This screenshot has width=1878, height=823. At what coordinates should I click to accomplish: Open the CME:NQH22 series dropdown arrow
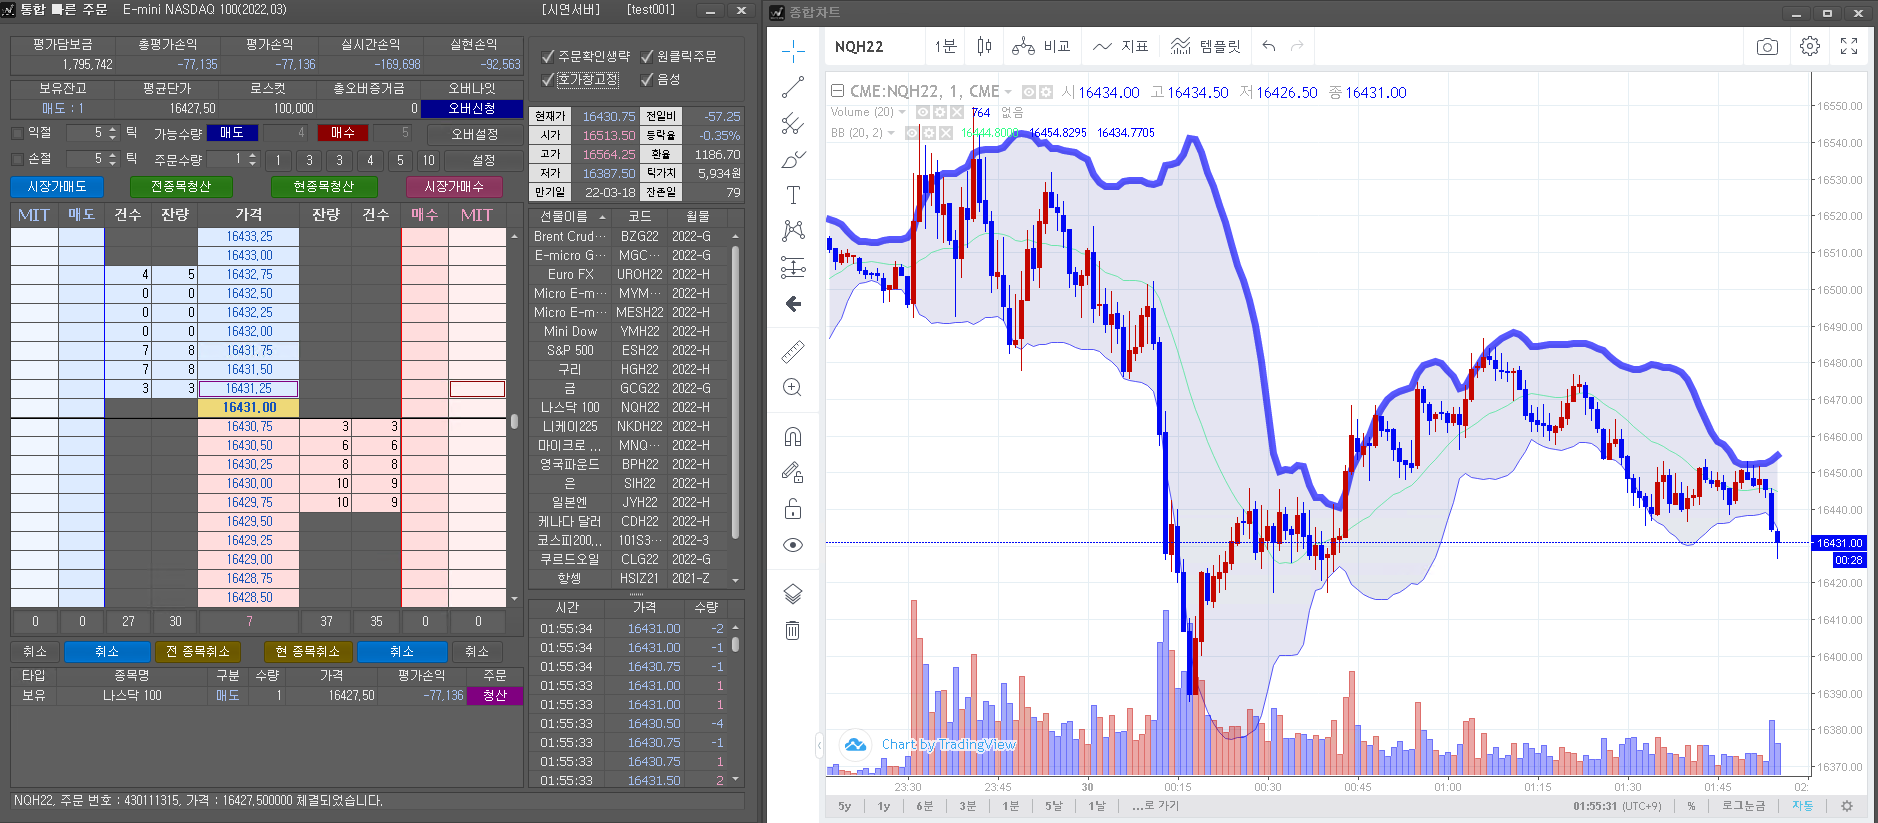(x=1008, y=92)
